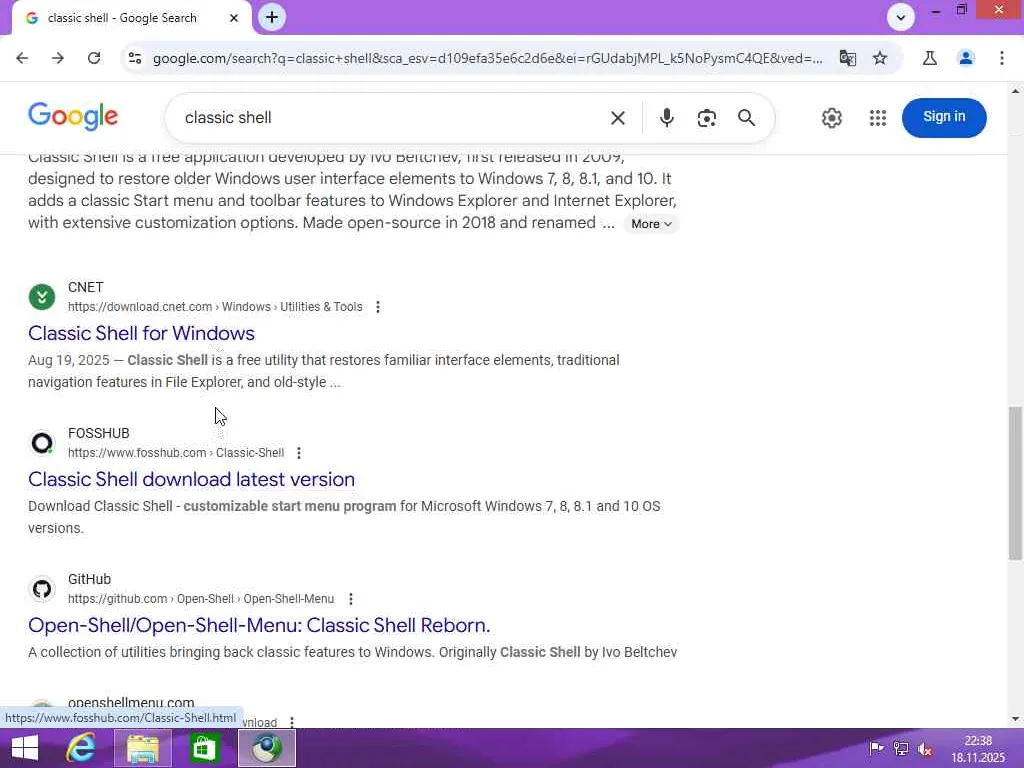
Task: Launch Internet Explorer from taskbar
Action: coord(81,748)
